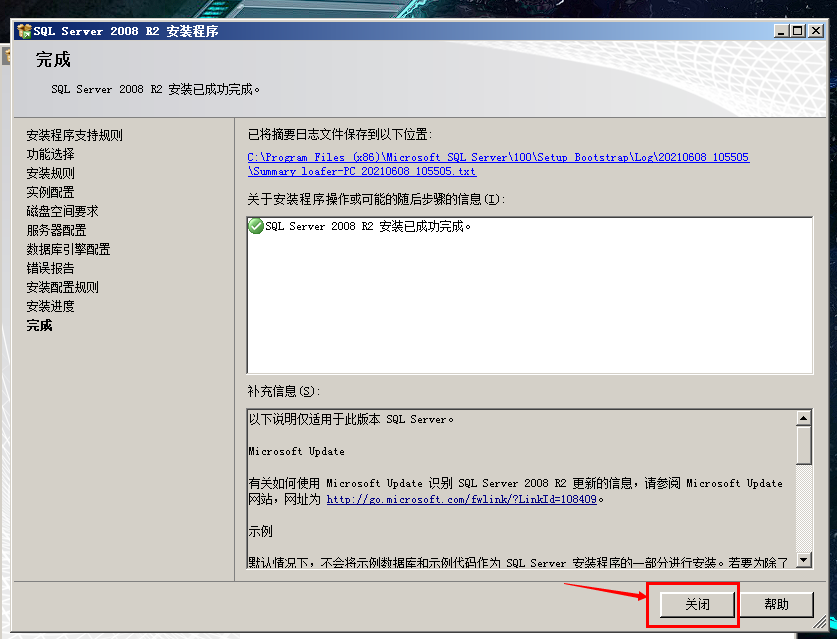Click the 补充信息(S) label

pos(283,391)
